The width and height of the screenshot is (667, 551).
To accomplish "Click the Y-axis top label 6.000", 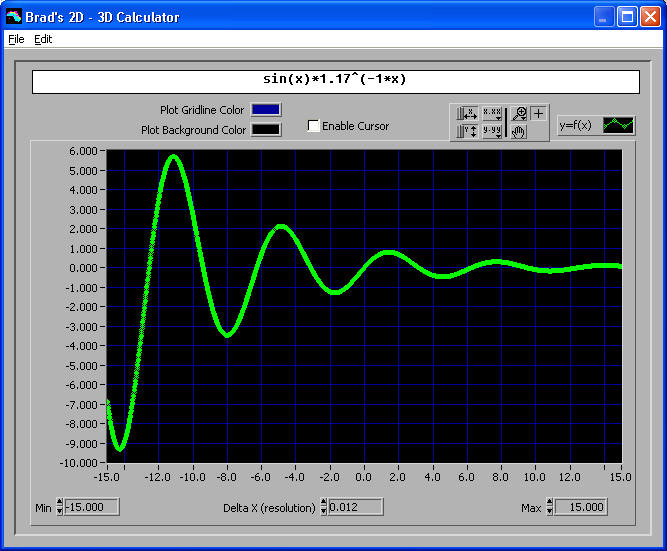I will point(83,151).
